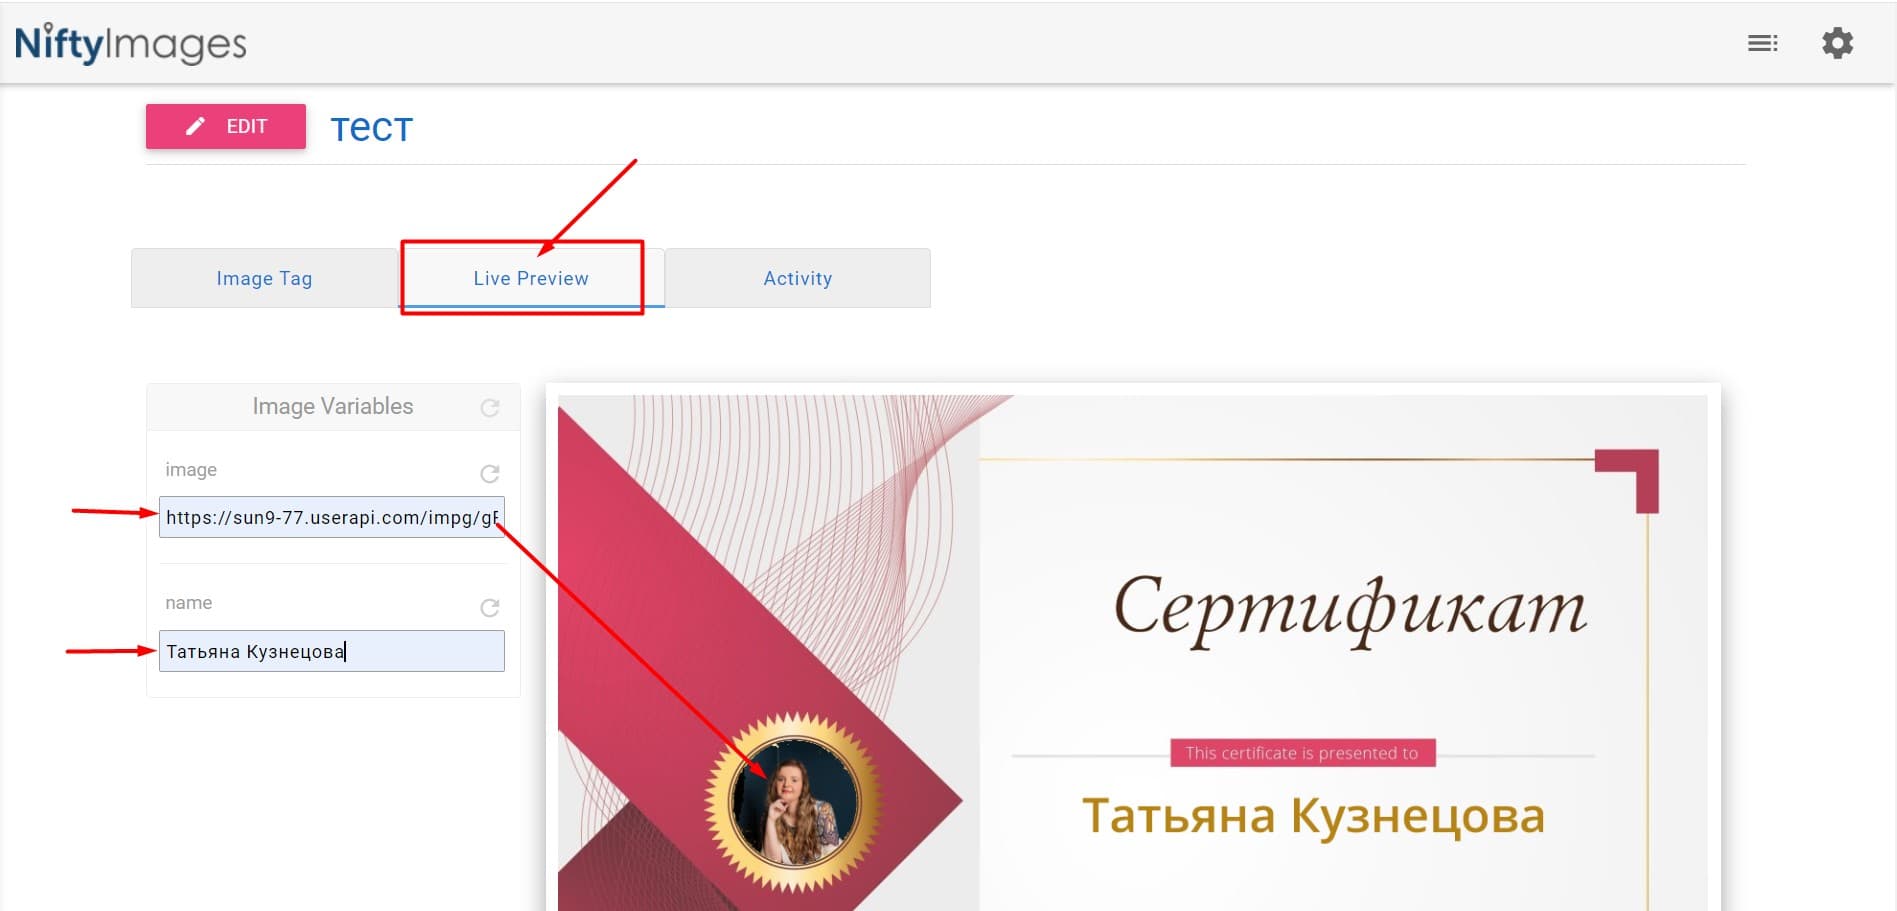The image size is (1897, 911).
Task: Reset the name variable with its refresh icon
Action: (490, 607)
